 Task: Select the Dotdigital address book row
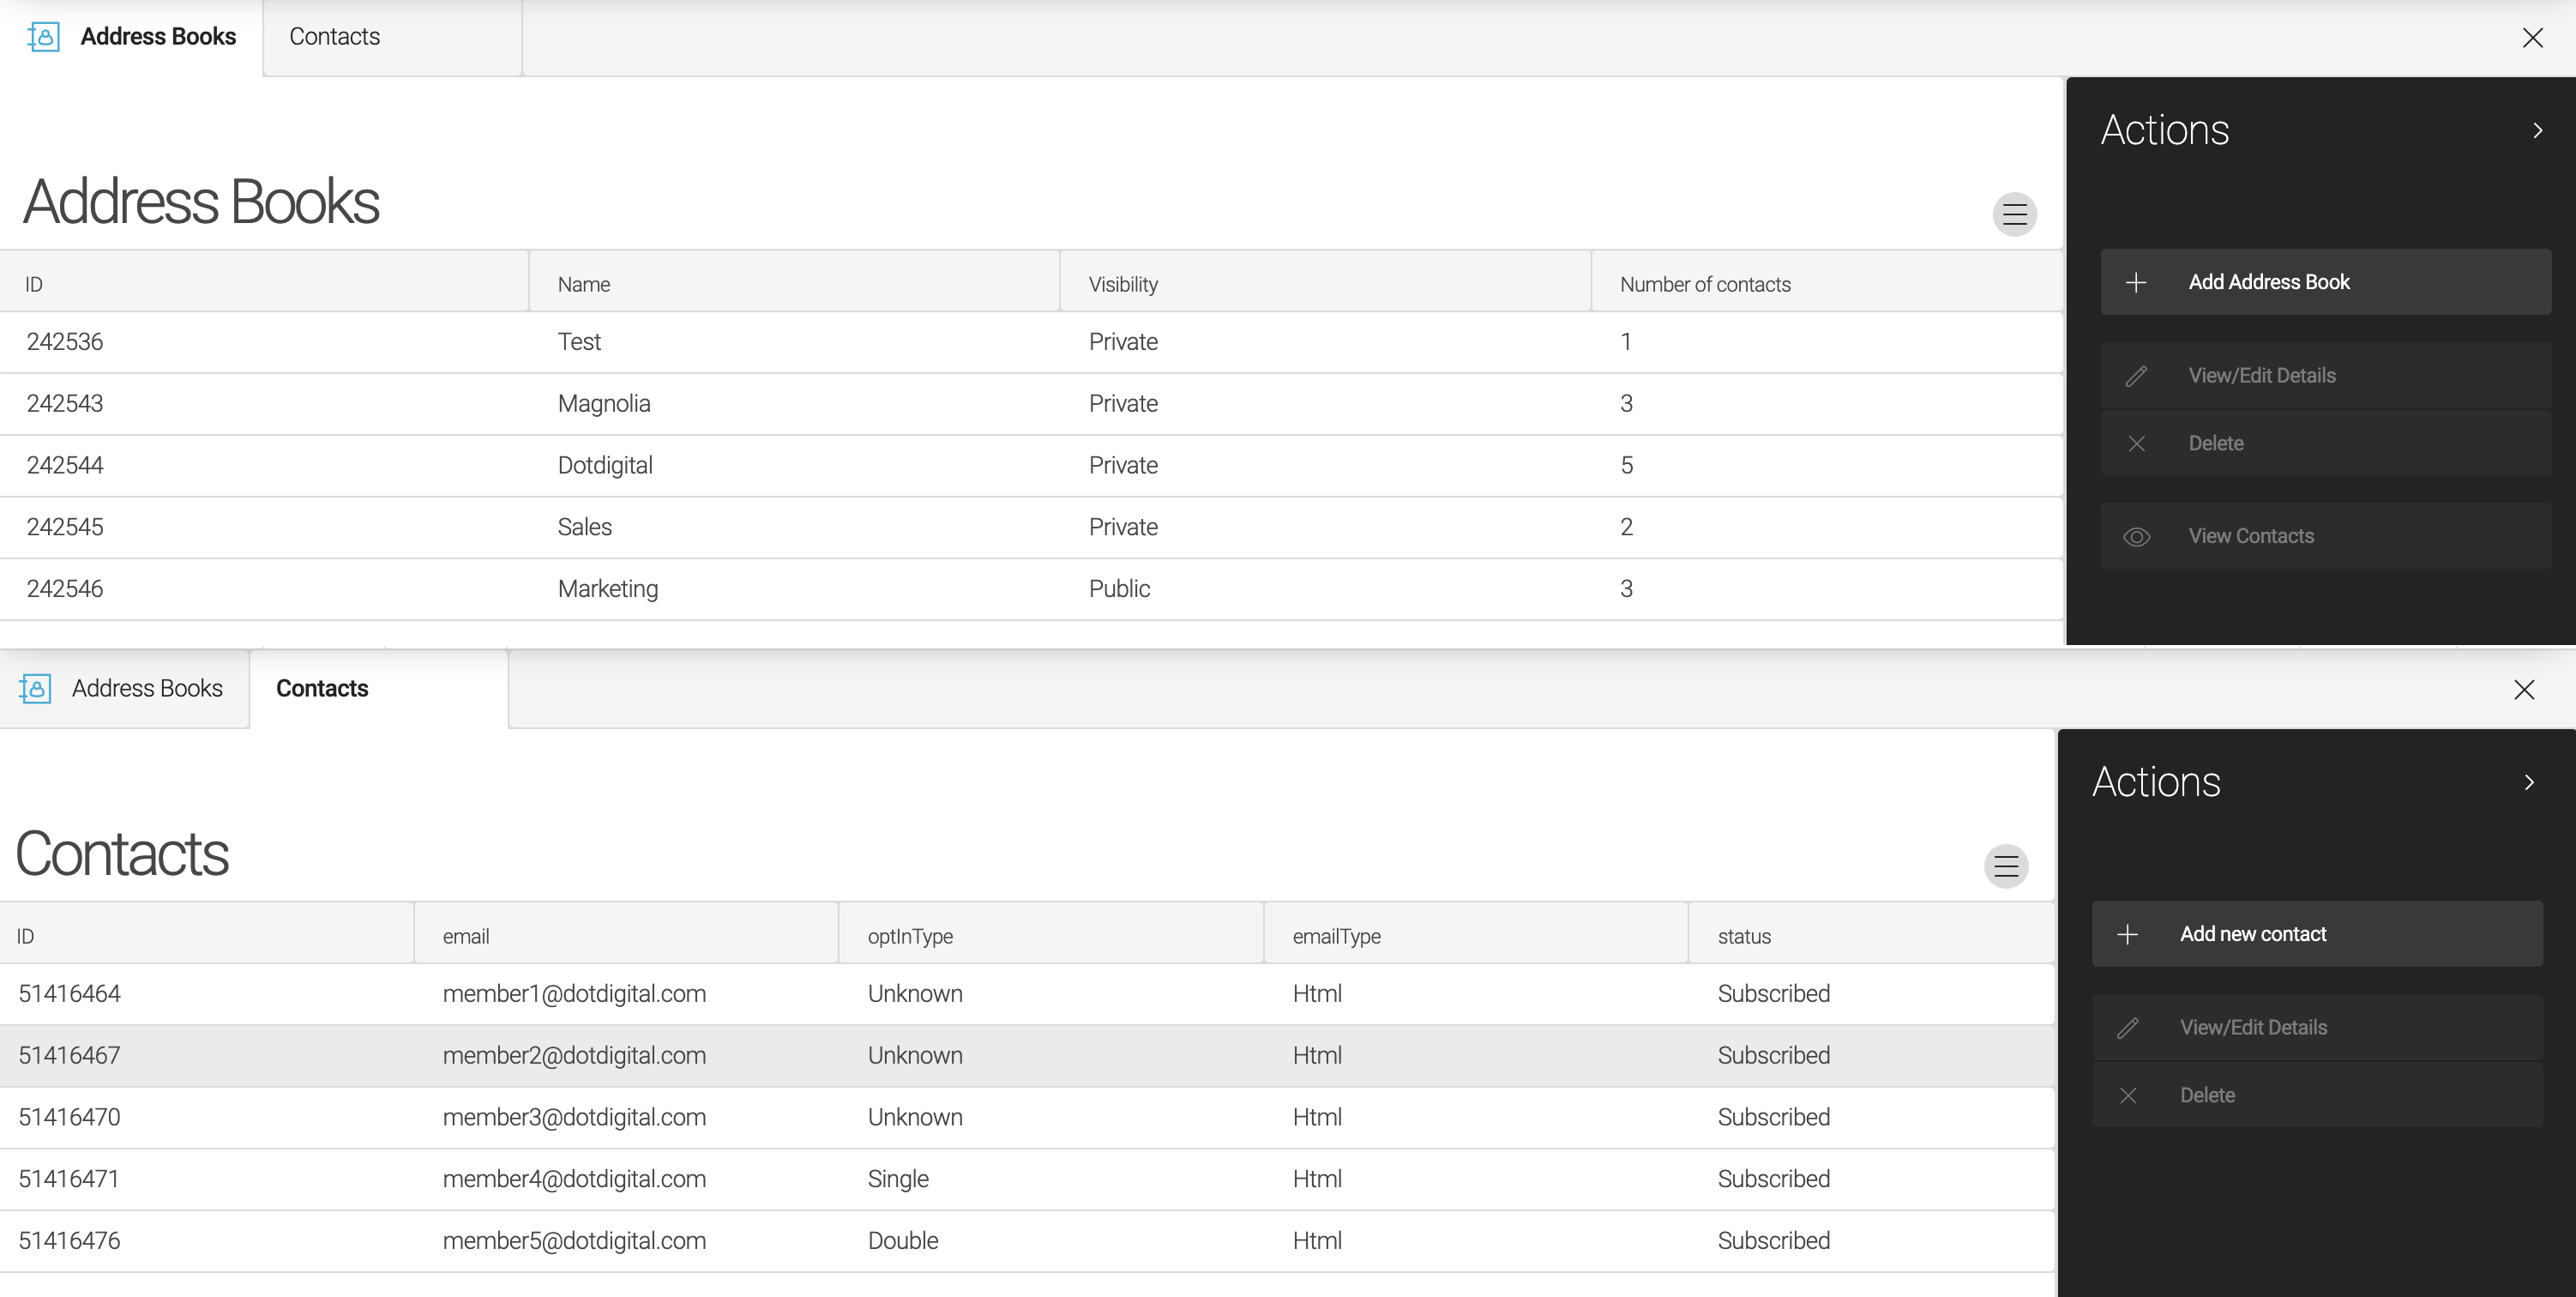point(604,465)
